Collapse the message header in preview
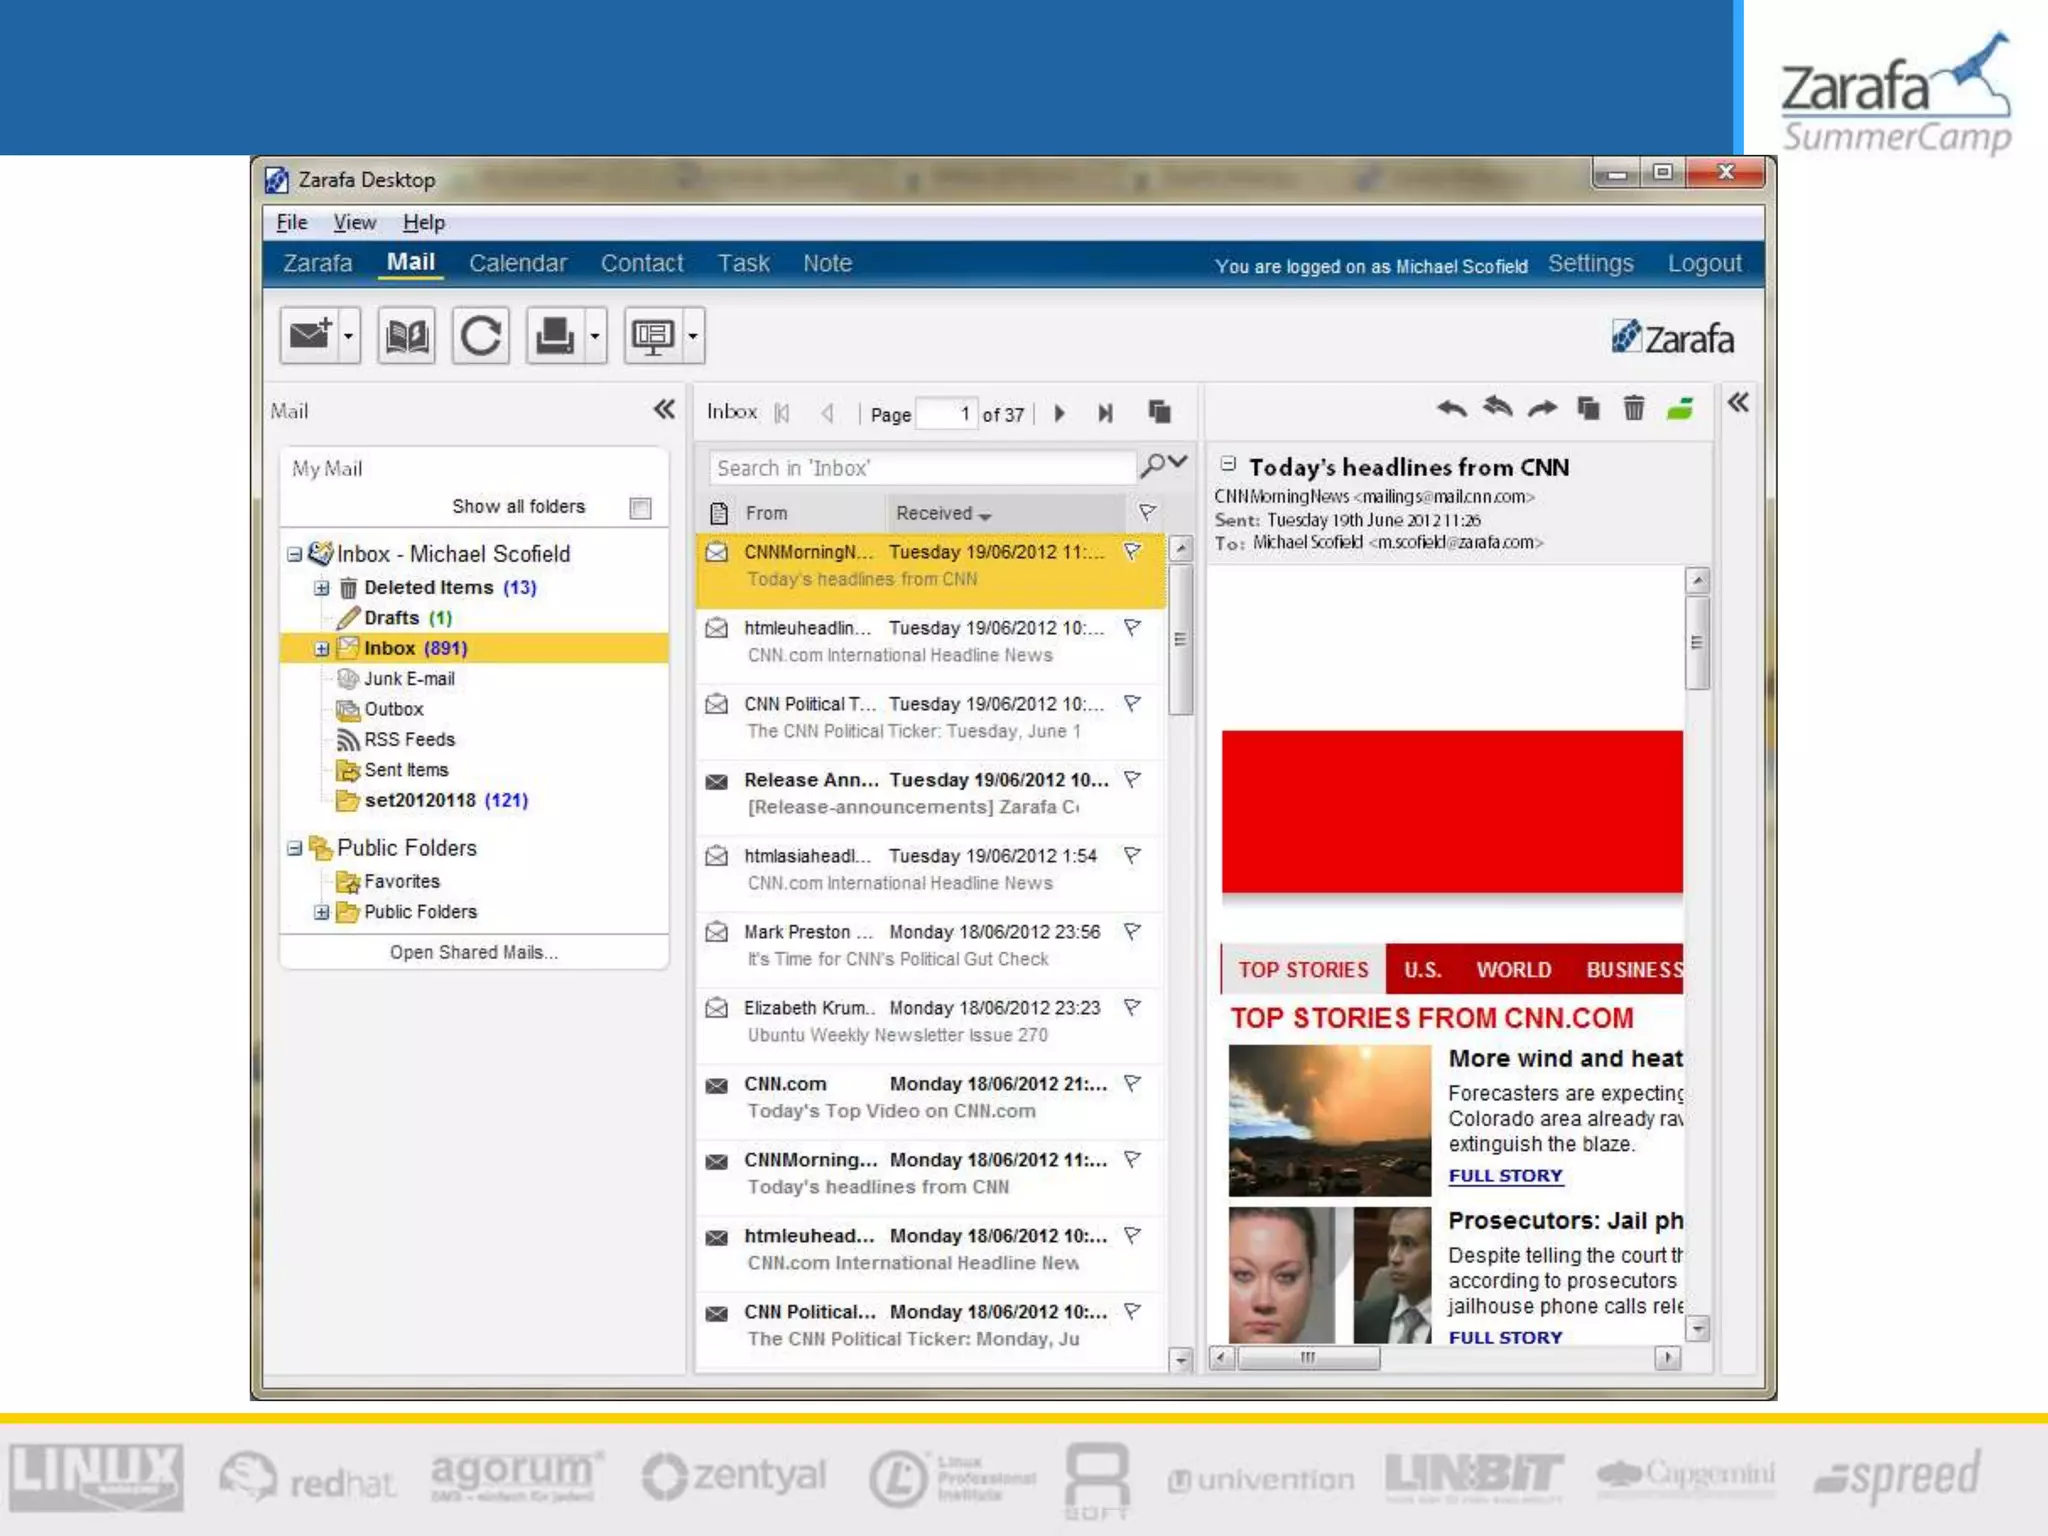2048x1536 pixels. pos(1228,464)
